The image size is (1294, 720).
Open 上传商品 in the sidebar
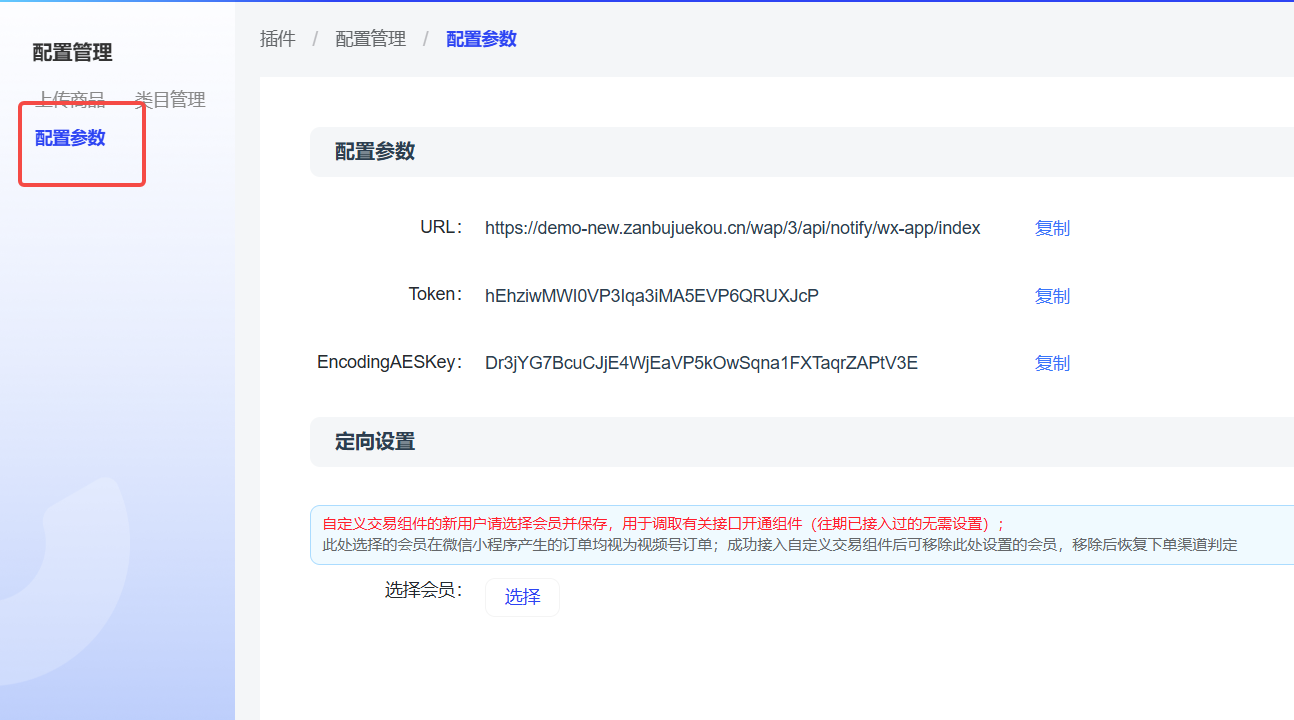pos(70,99)
